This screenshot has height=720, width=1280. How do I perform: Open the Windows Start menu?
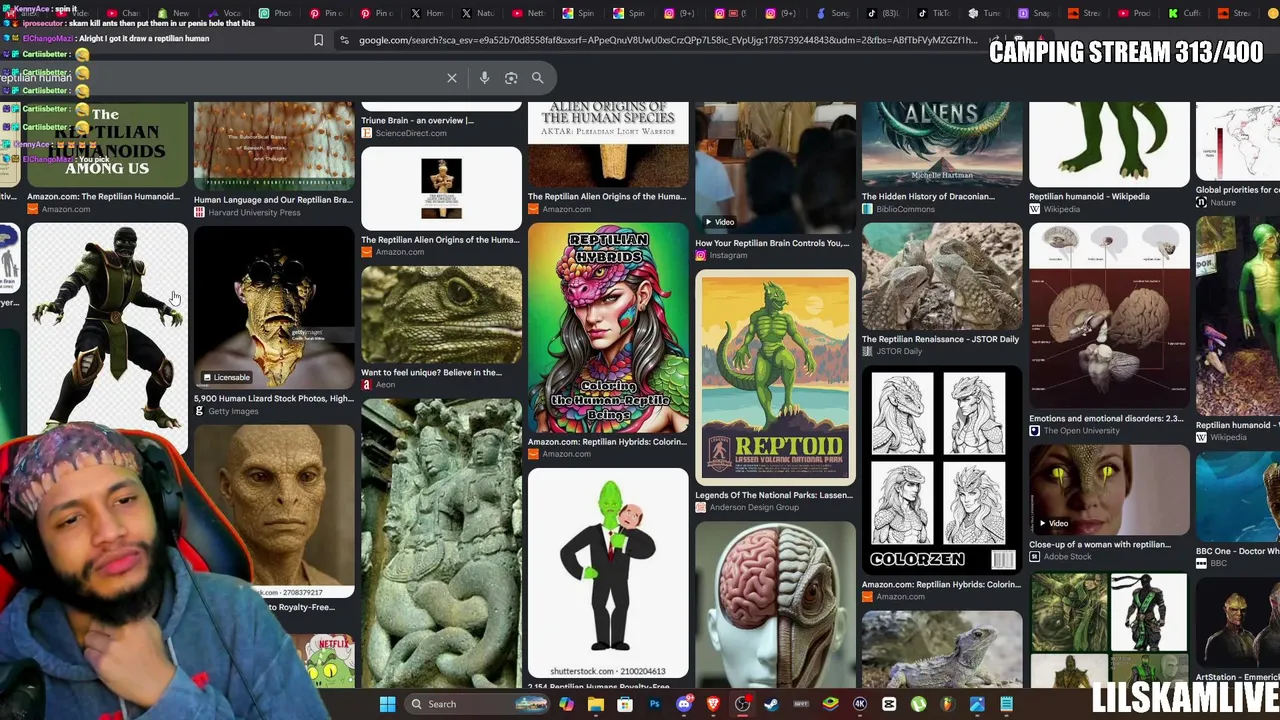387,704
